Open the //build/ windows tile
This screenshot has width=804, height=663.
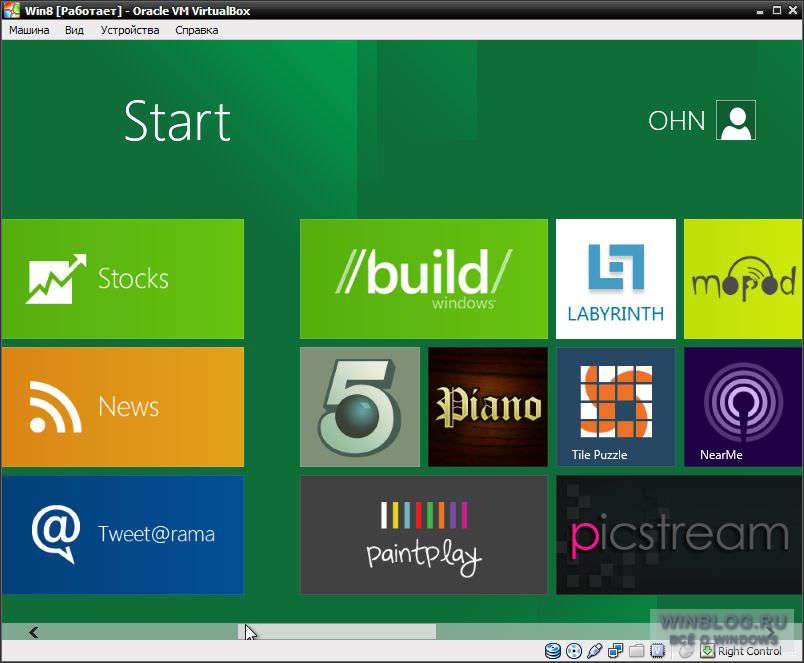pos(424,279)
